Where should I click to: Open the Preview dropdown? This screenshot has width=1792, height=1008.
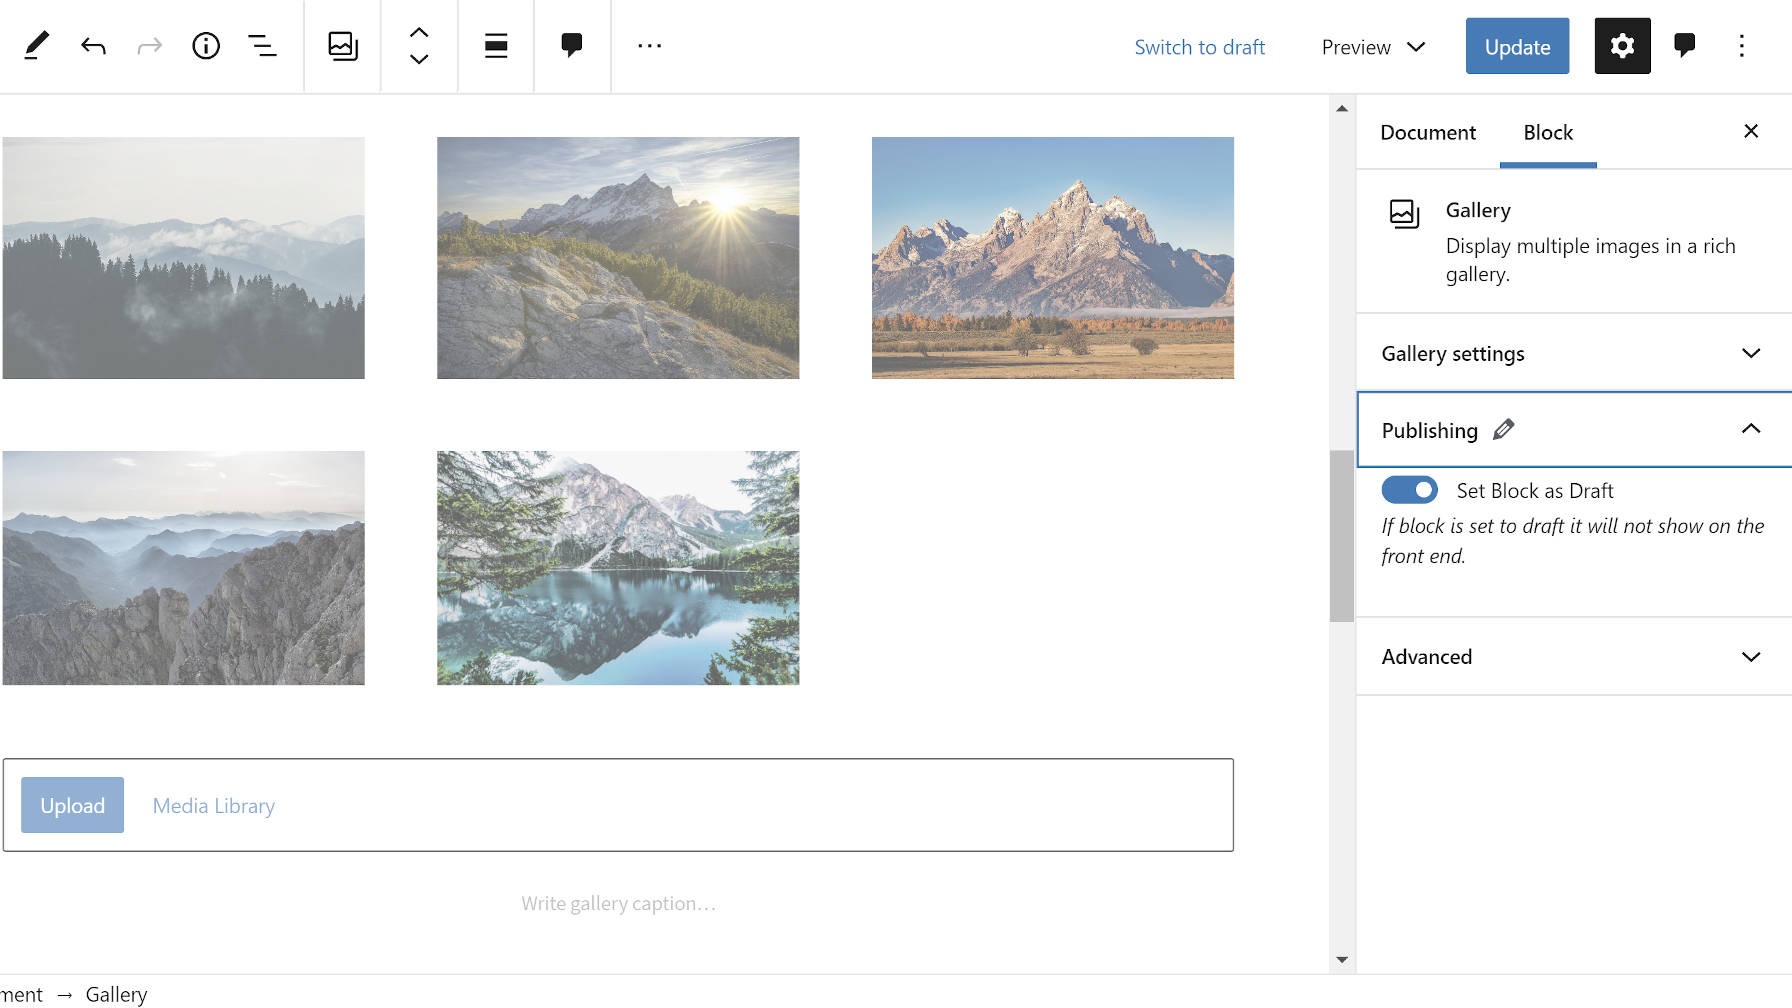[x=1372, y=47]
